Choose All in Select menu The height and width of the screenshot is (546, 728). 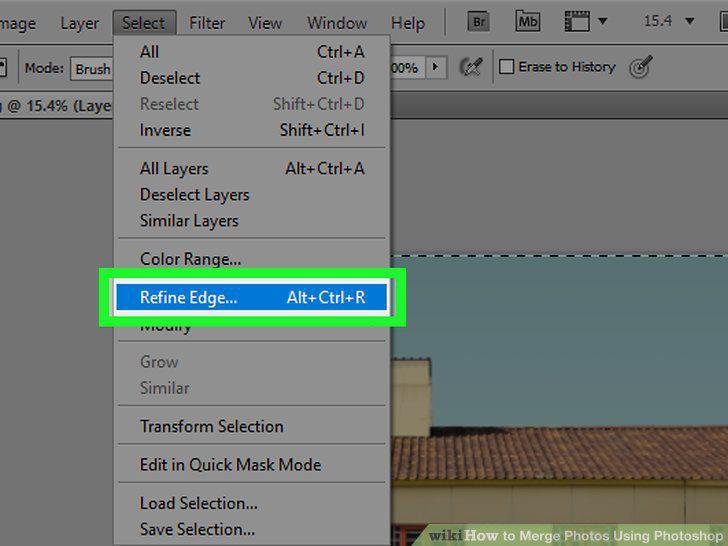tap(252, 52)
